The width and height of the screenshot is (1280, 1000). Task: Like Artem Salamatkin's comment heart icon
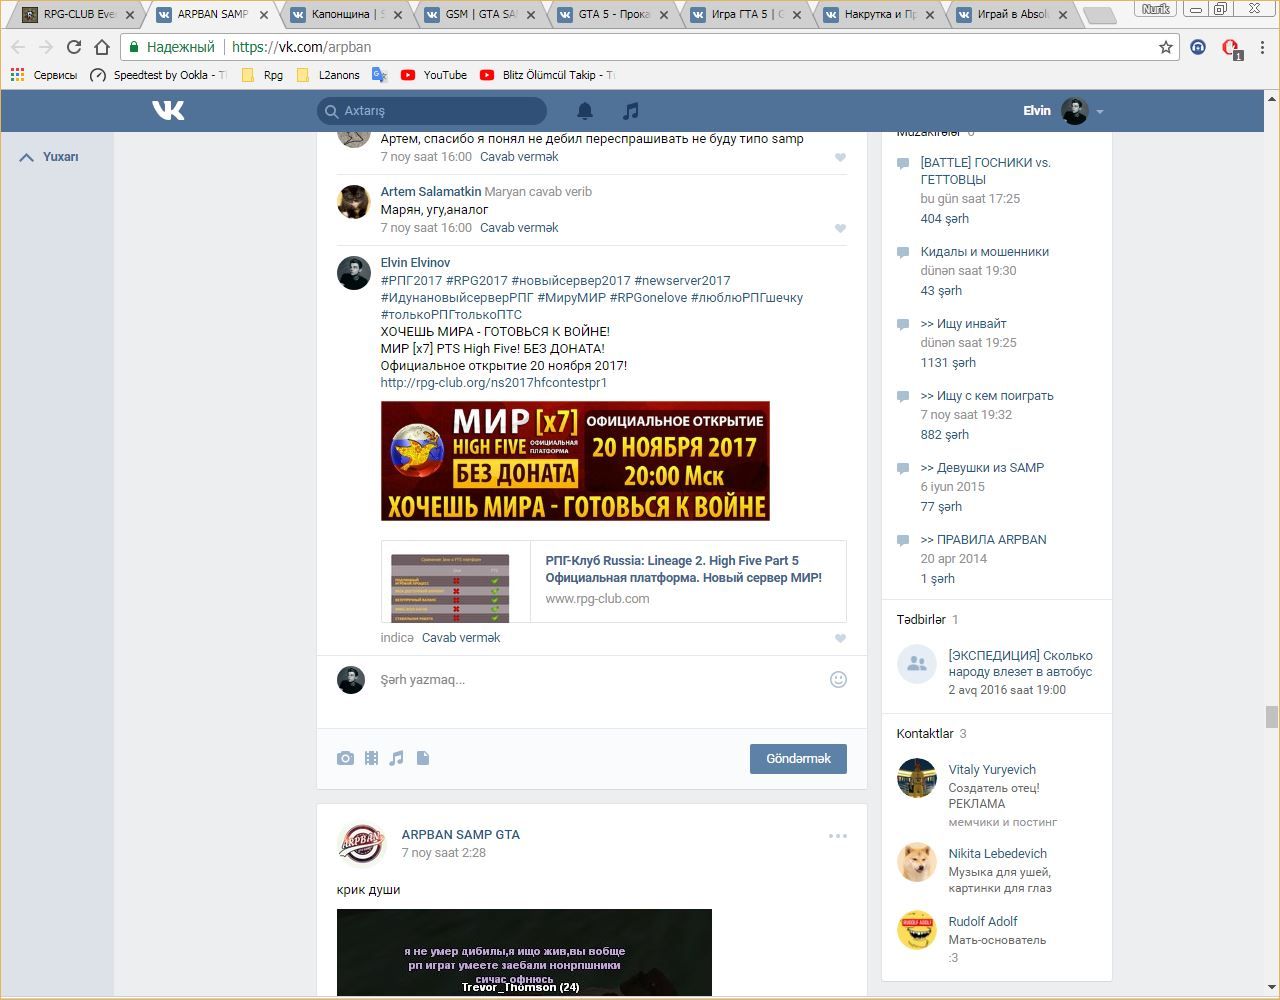click(x=840, y=228)
